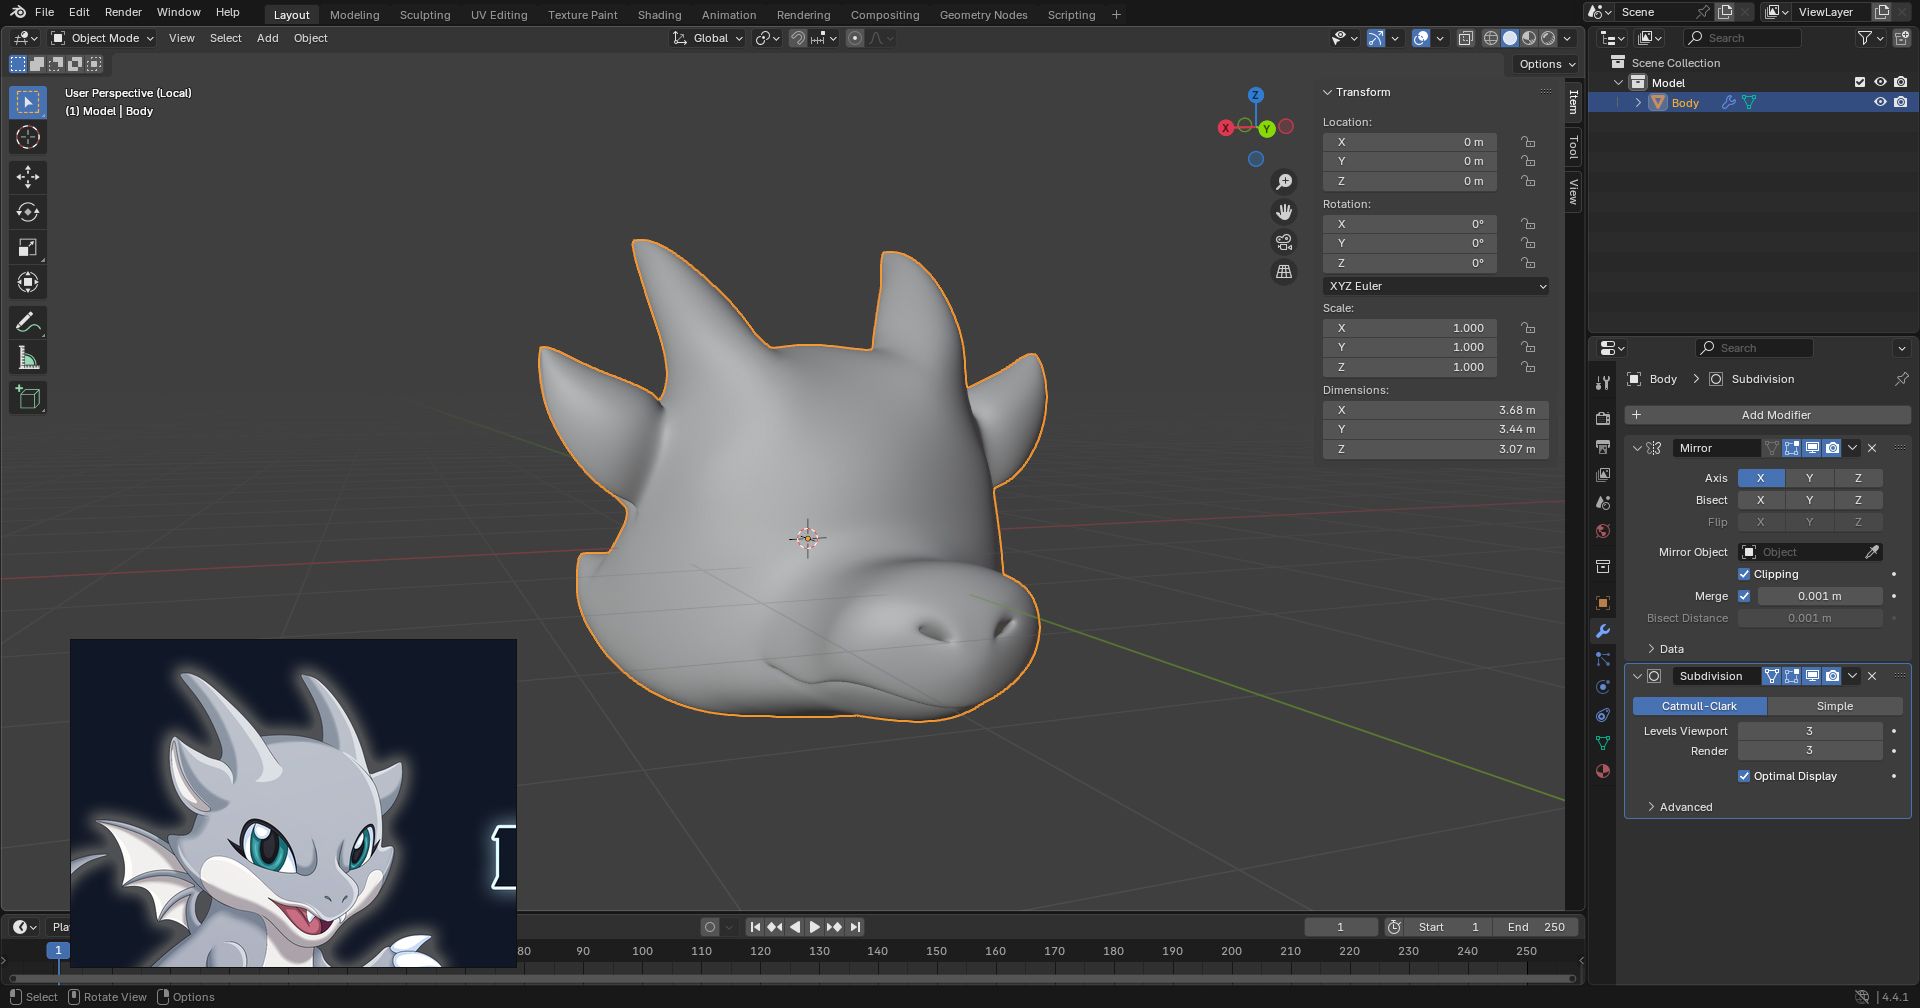Toggle pin icon in properties breadcrumb

pos(1901,379)
